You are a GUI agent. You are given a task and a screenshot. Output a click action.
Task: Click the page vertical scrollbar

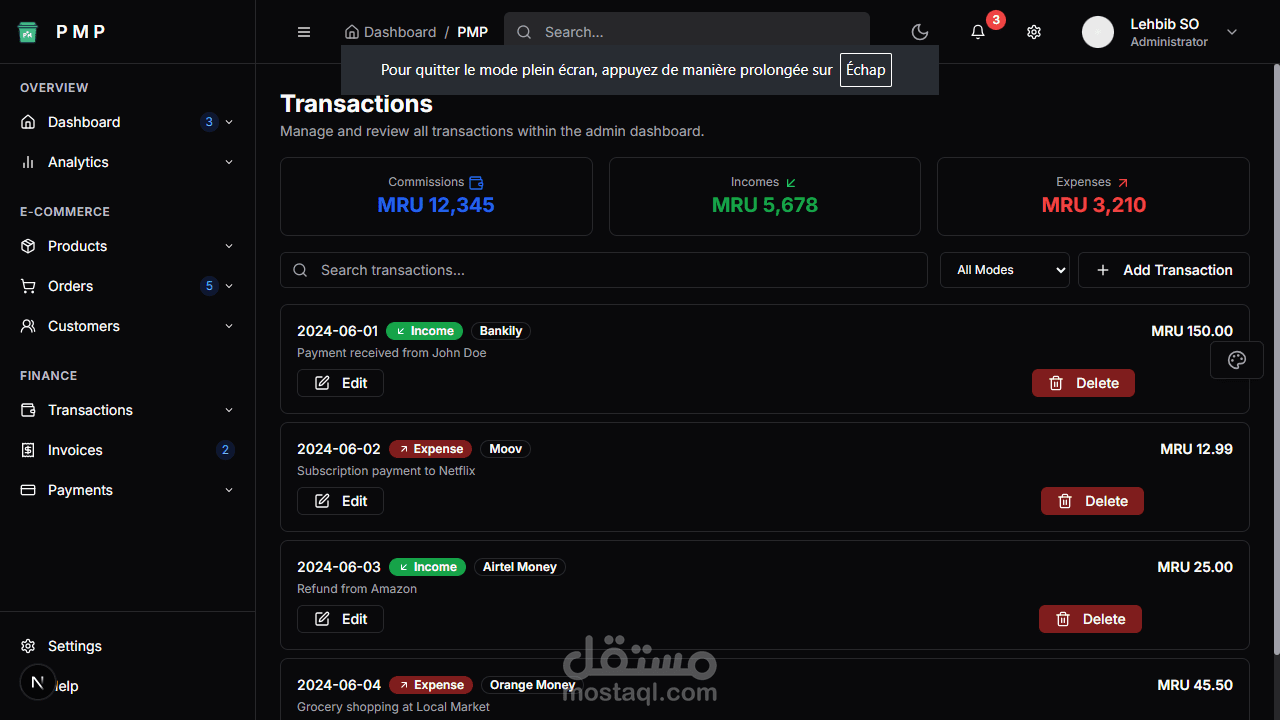click(1275, 358)
